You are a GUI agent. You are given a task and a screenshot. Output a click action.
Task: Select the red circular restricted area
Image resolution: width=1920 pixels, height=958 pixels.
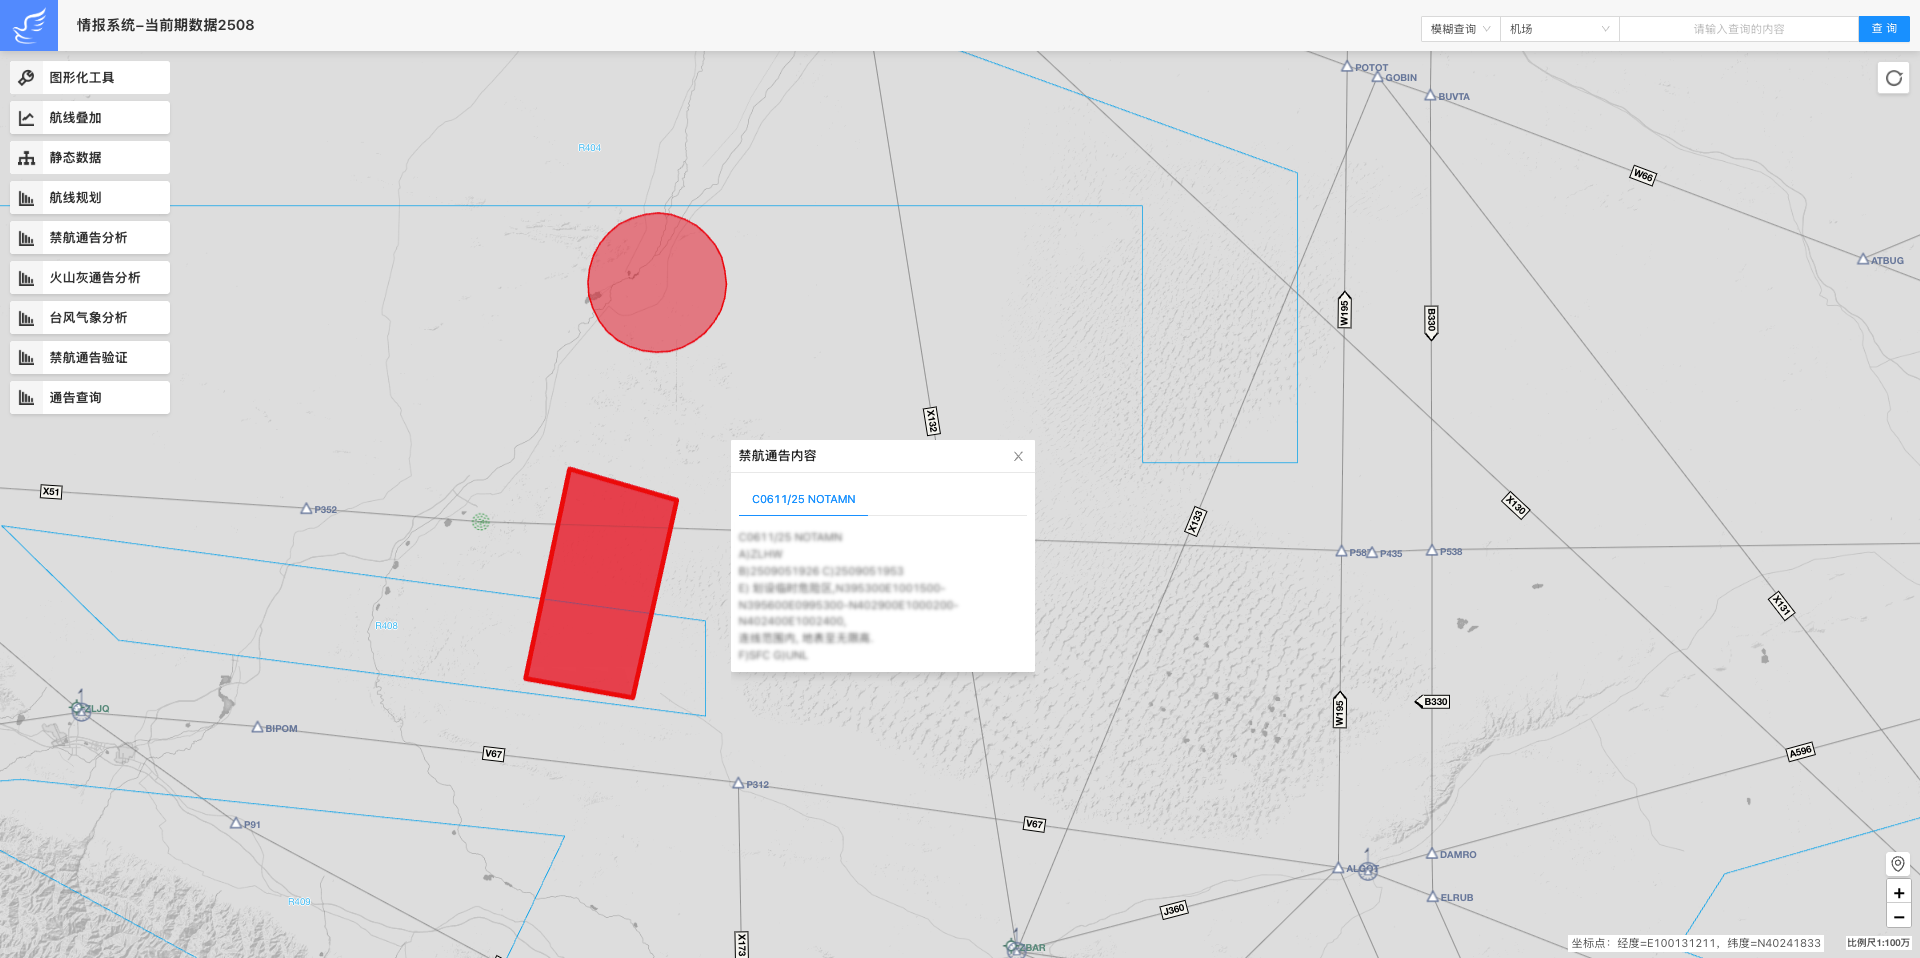(x=657, y=283)
